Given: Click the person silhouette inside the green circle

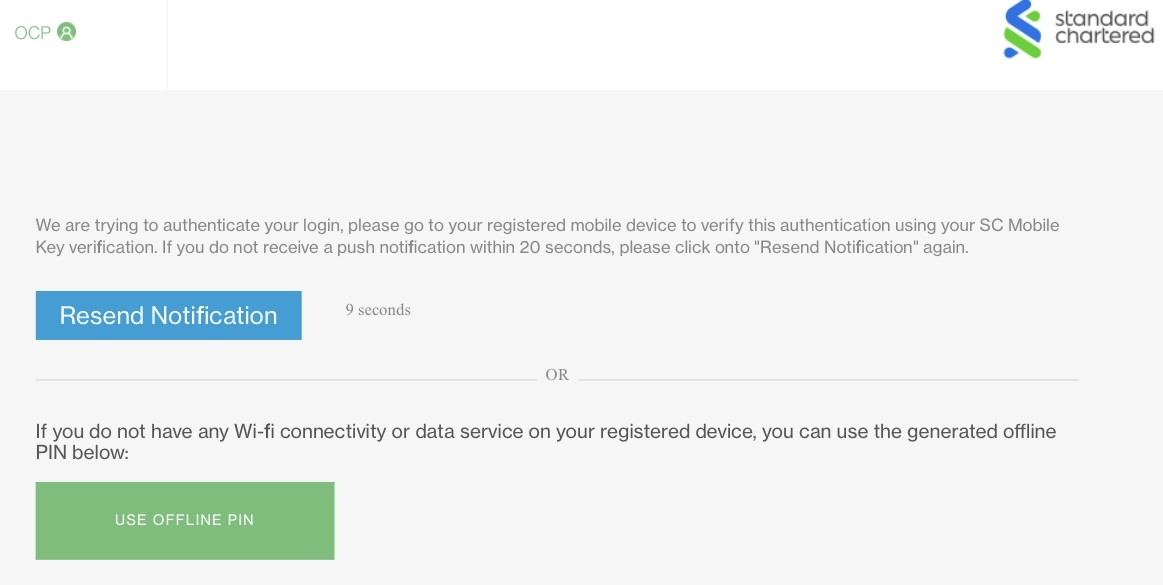Looking at the screenshot, I should tap(65, 31).
